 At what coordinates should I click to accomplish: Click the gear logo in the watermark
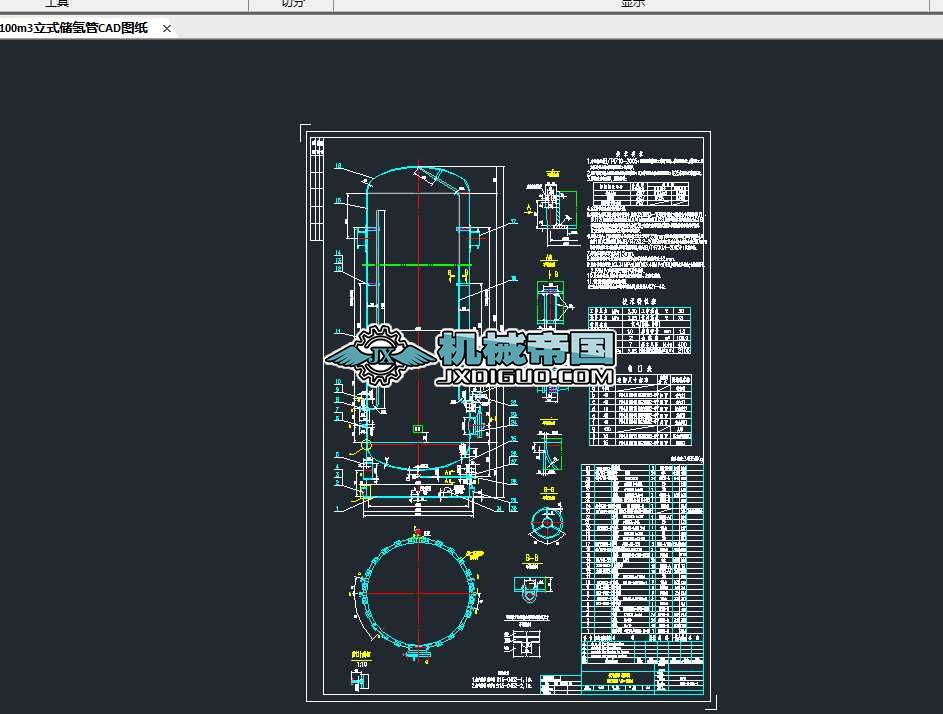(380, 352)
